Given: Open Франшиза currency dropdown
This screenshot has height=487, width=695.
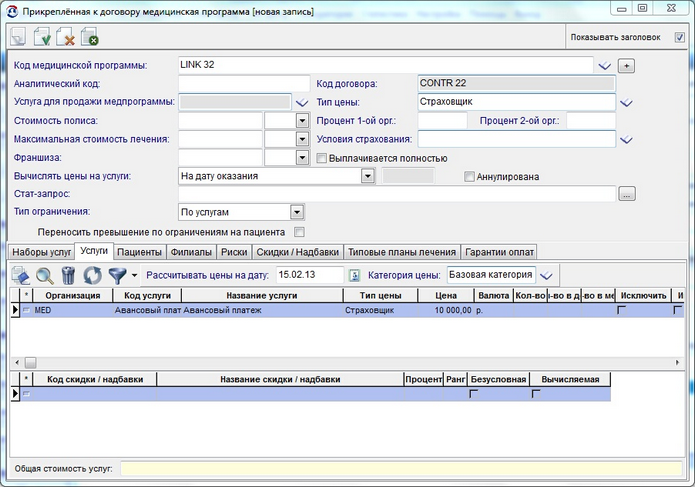Looking at the screenshot, I should [x=302, y=158].
